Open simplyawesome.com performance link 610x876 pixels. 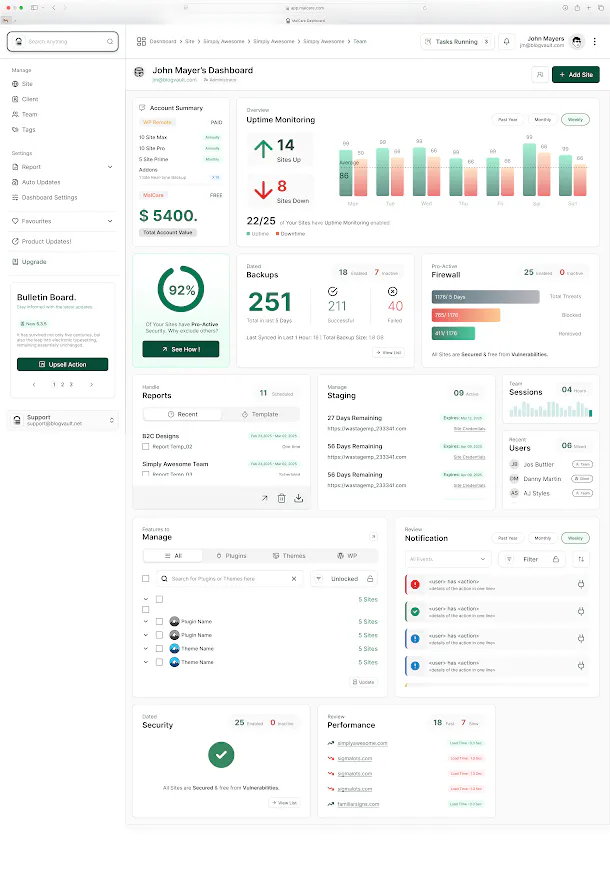pos(363,743)
